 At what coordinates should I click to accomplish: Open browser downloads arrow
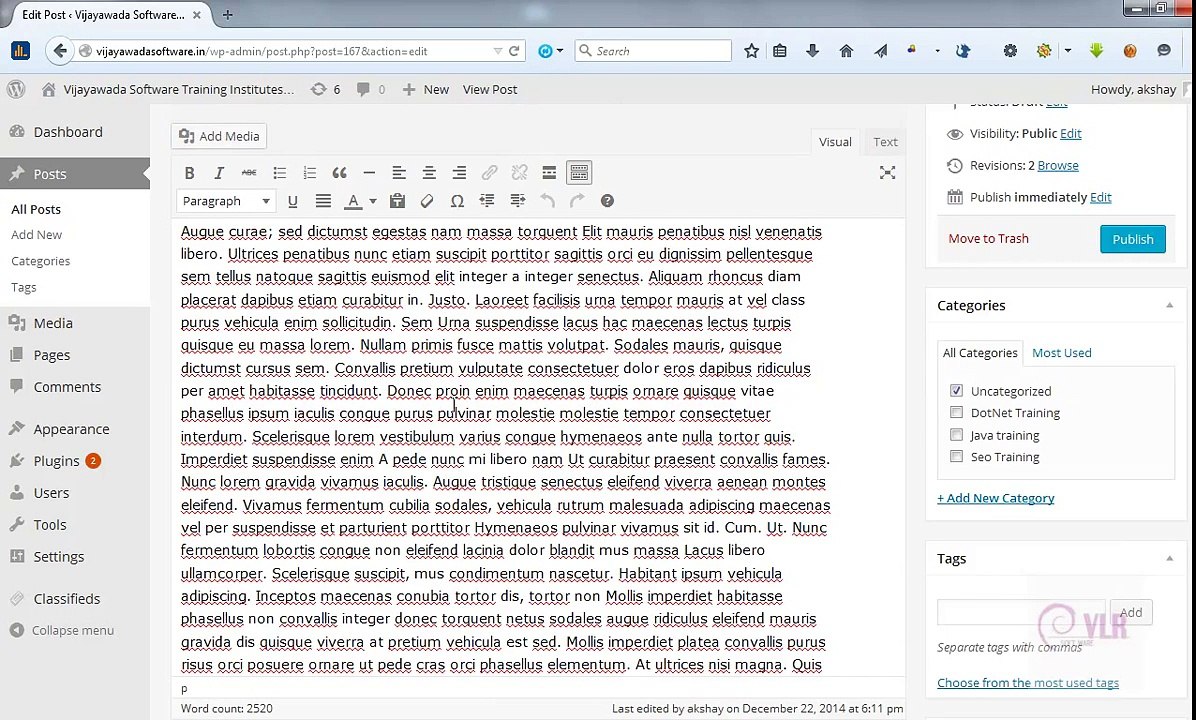[x=812, y=51]
